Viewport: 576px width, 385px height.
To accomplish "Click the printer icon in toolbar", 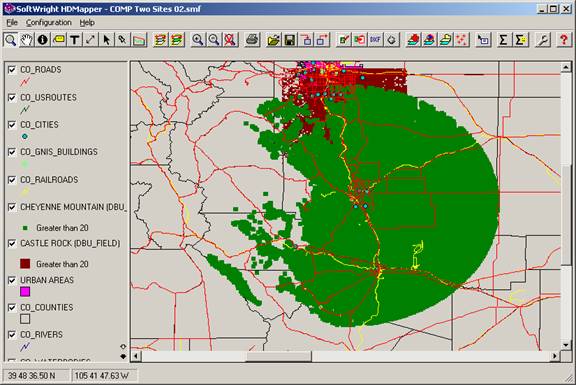I will [x=252, y=40].
